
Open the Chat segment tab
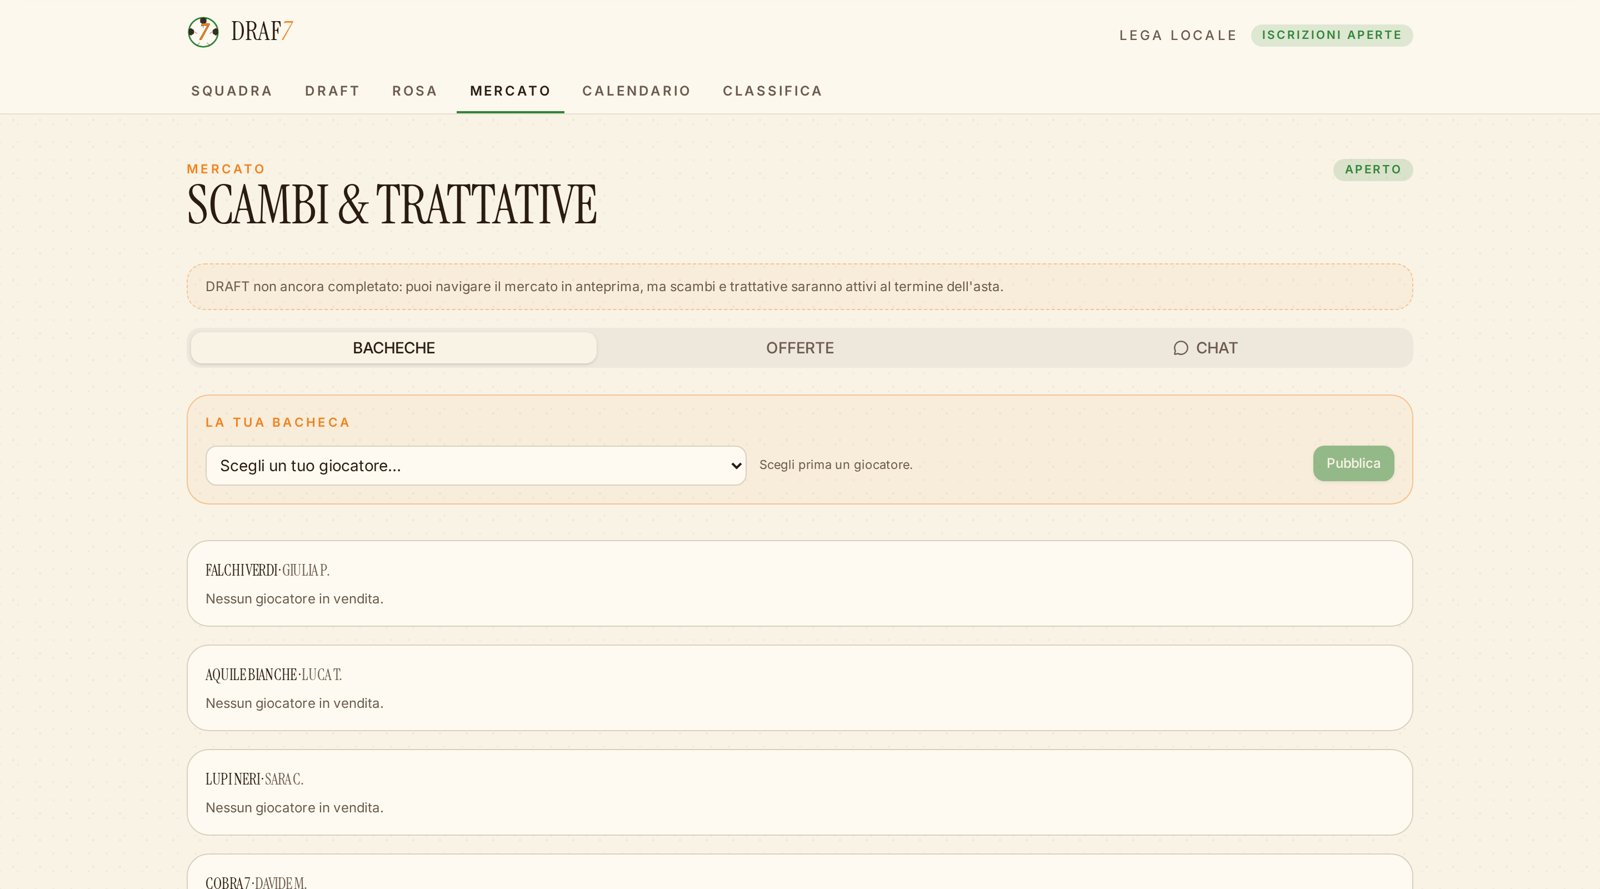click(1205, 348)
